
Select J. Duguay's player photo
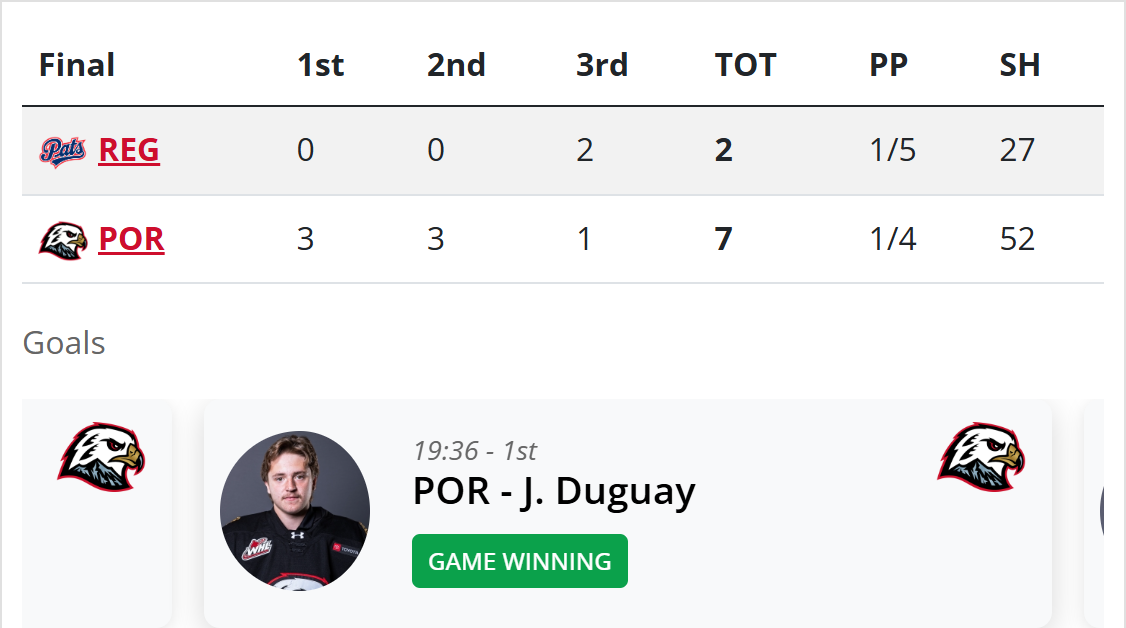pos(295,510)
